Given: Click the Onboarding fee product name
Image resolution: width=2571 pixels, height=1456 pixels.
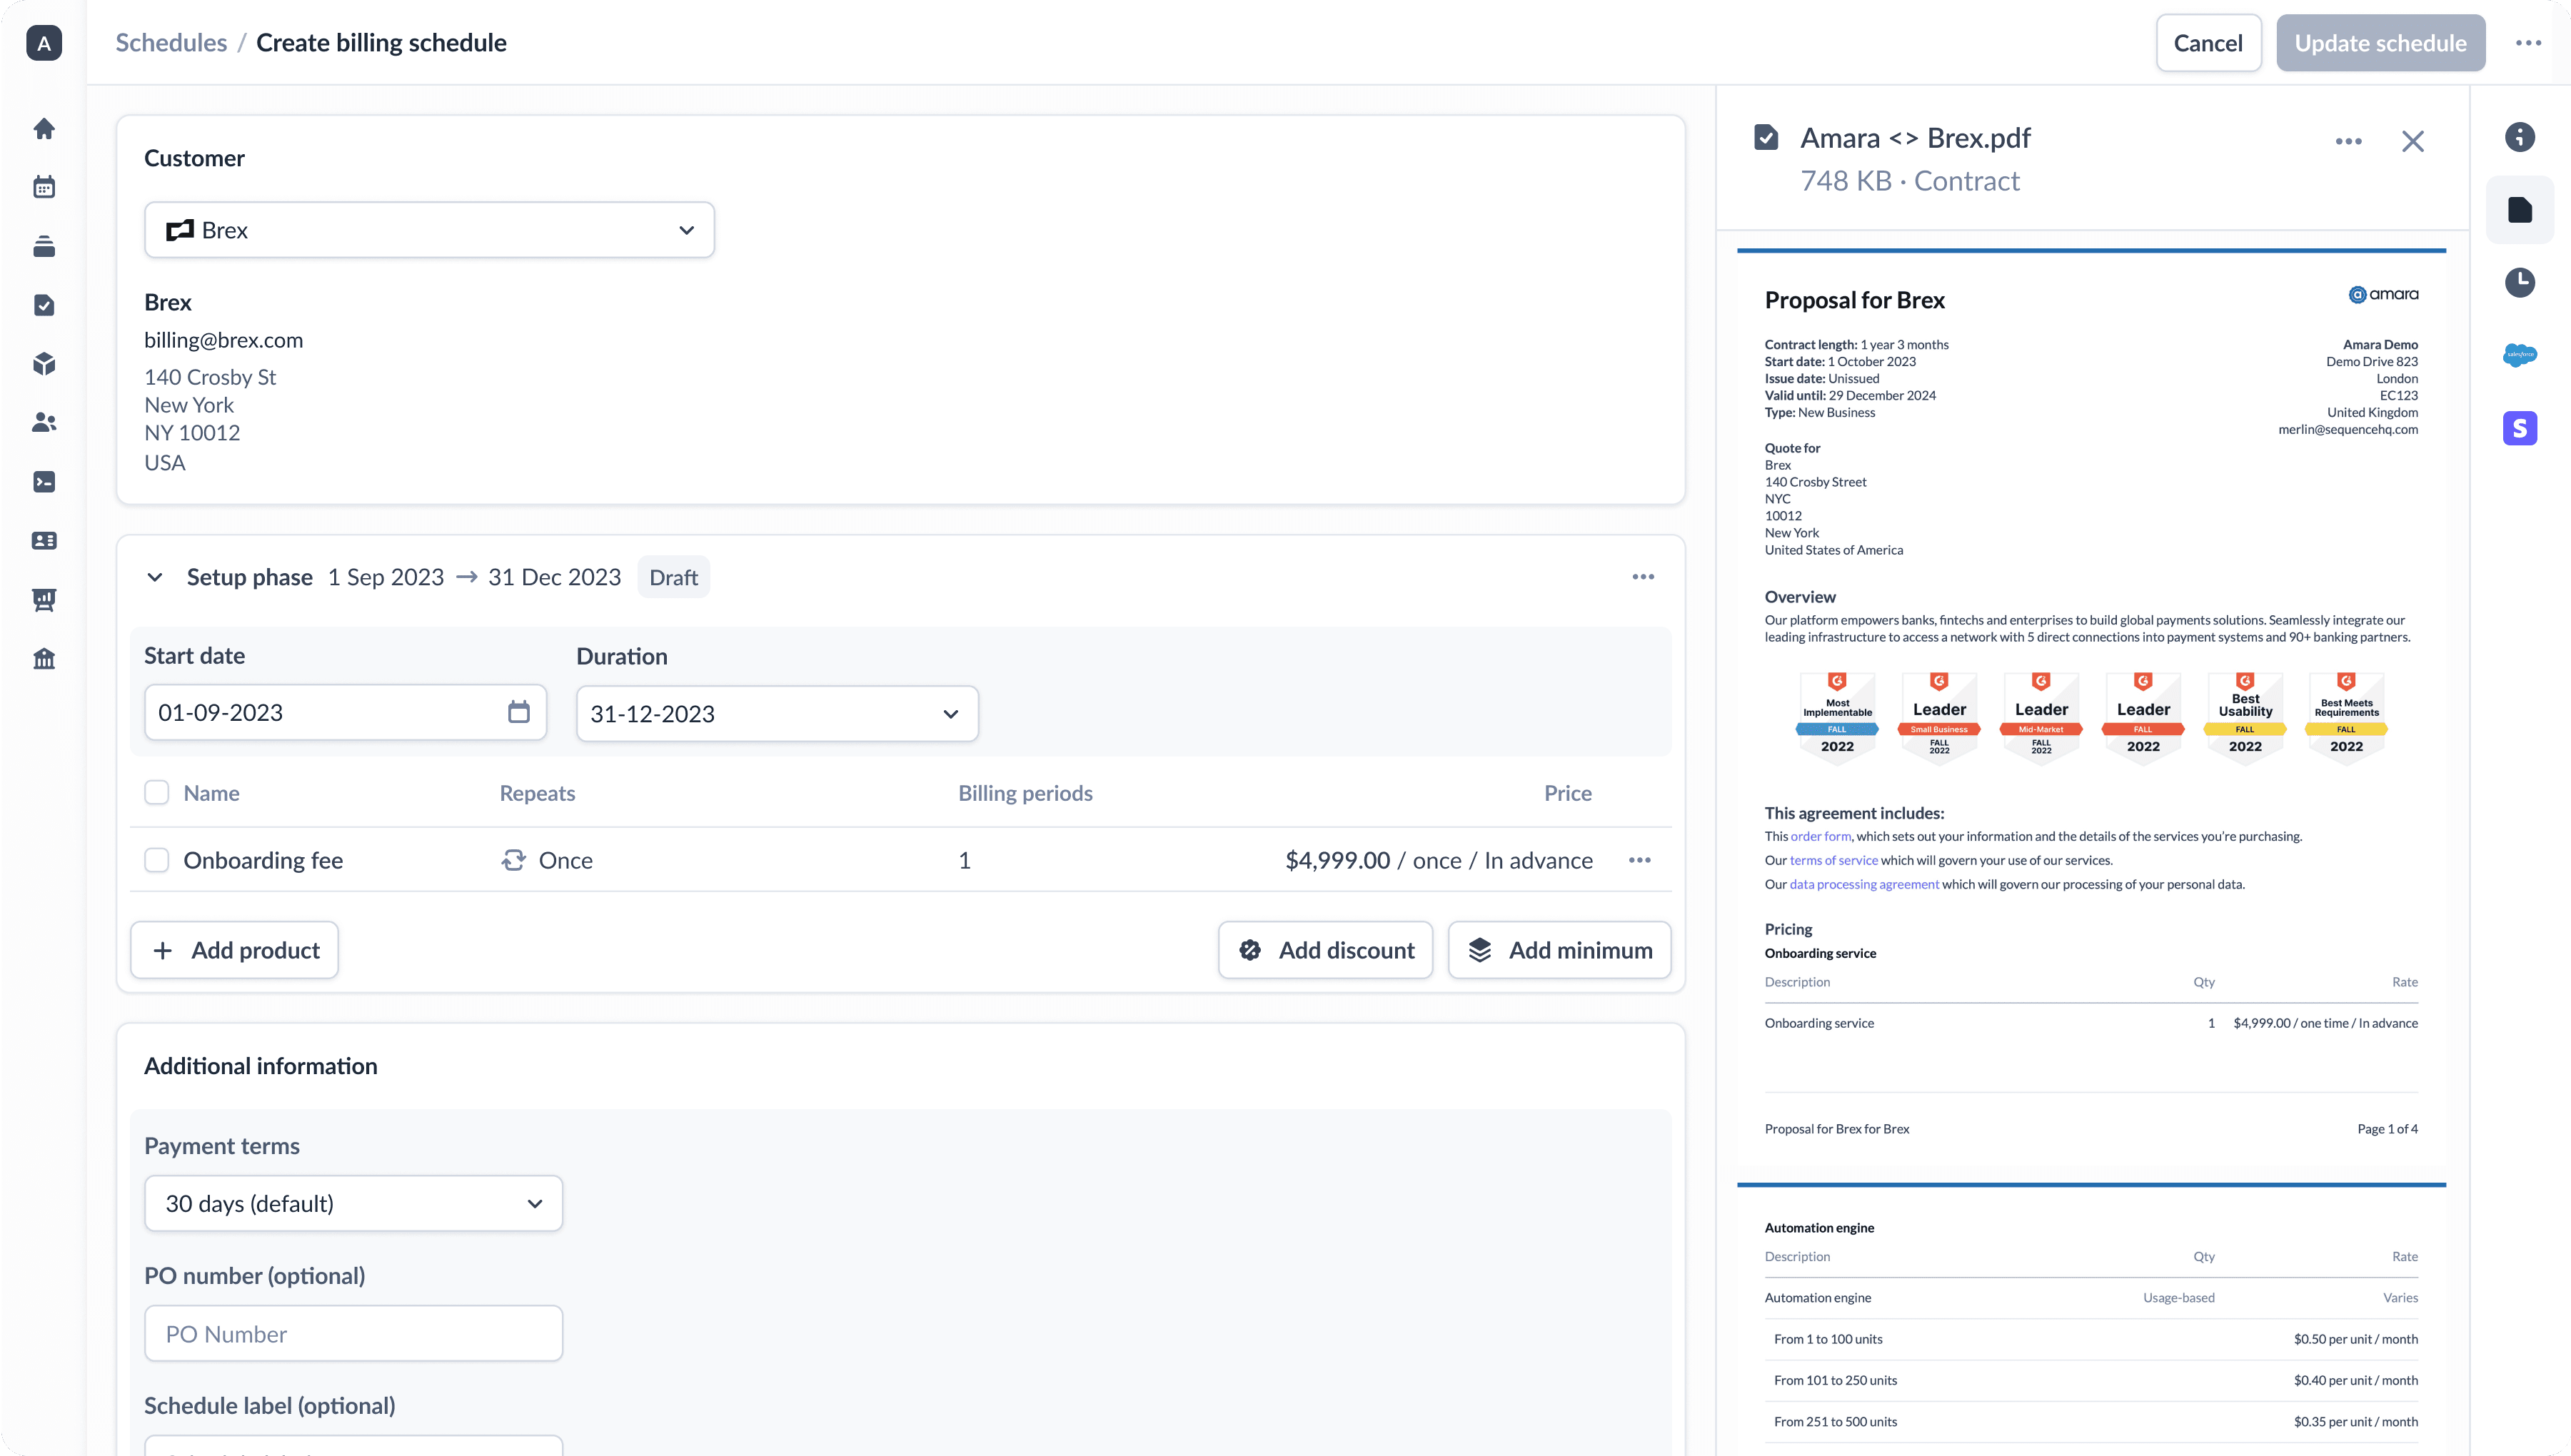Looking at the screenshot, I should (263, 860).
